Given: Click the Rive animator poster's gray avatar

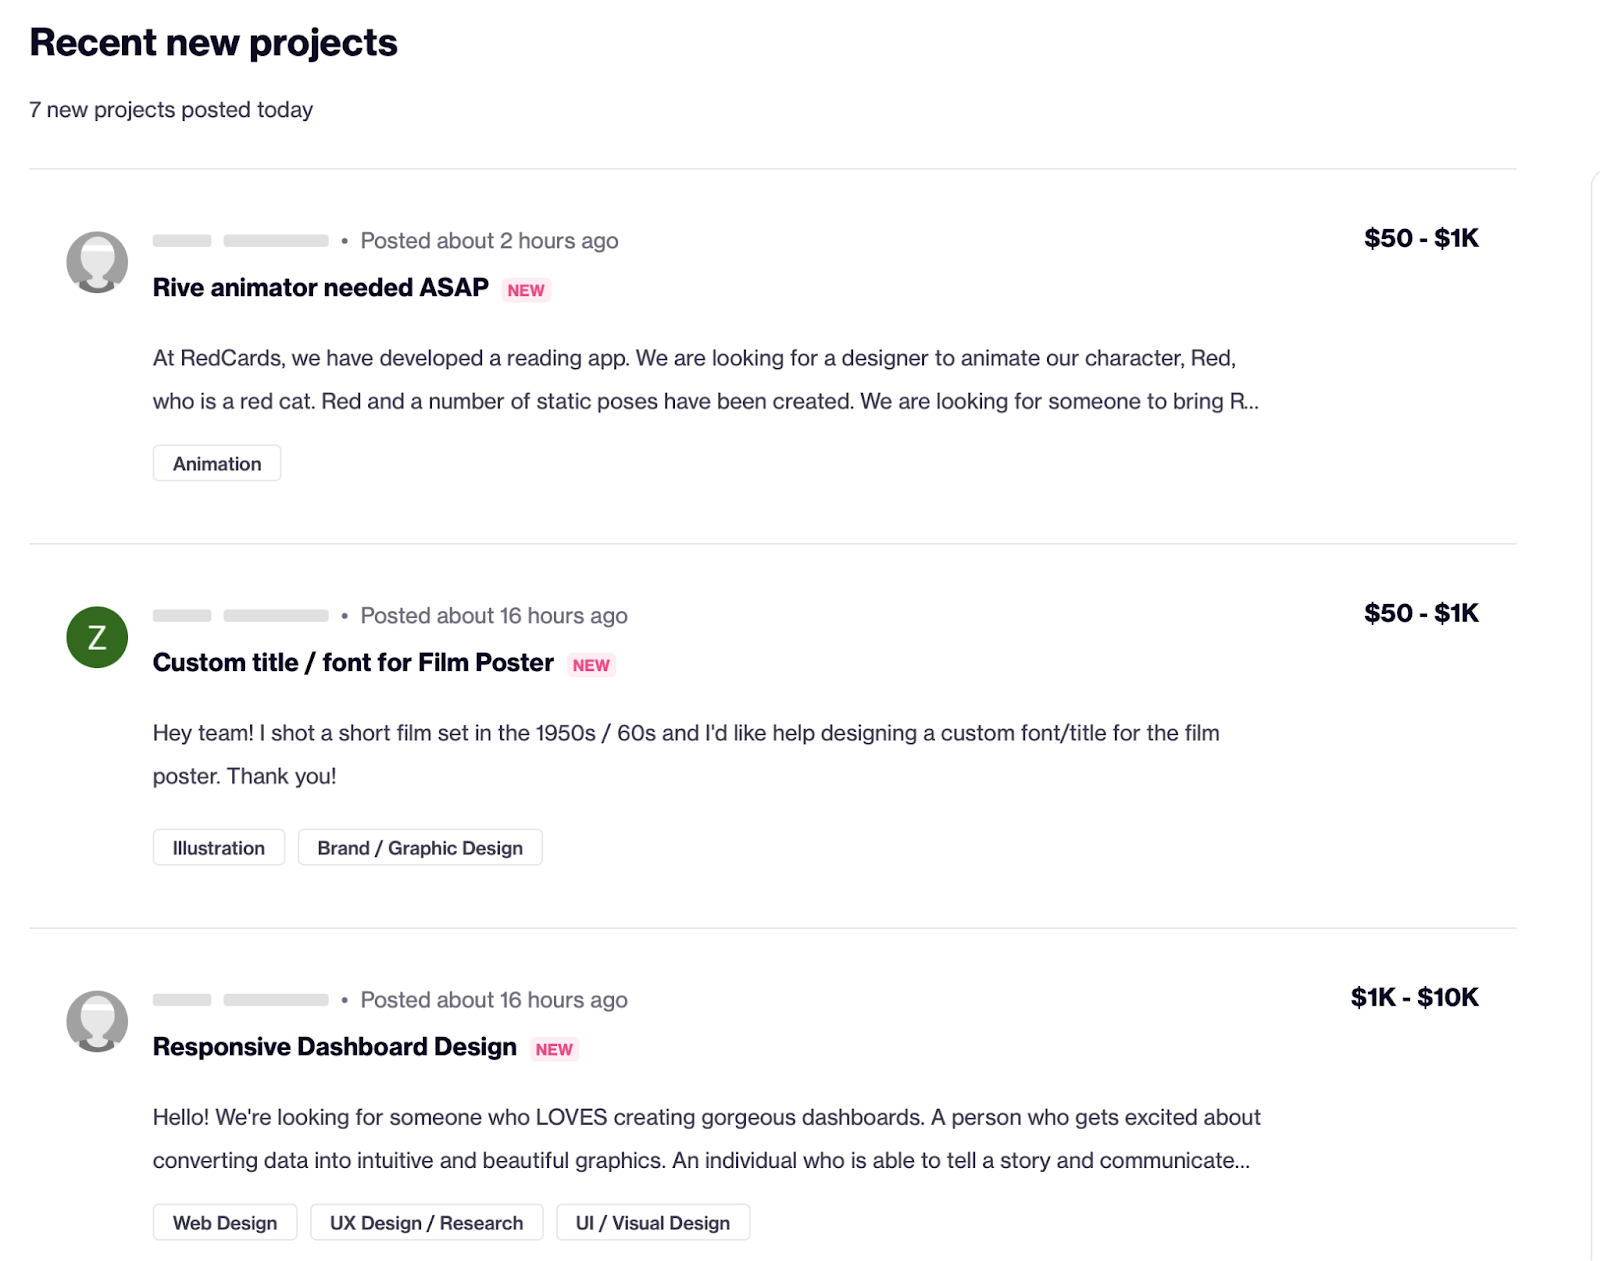Looking at the screenshot, I should pos(97,262).
